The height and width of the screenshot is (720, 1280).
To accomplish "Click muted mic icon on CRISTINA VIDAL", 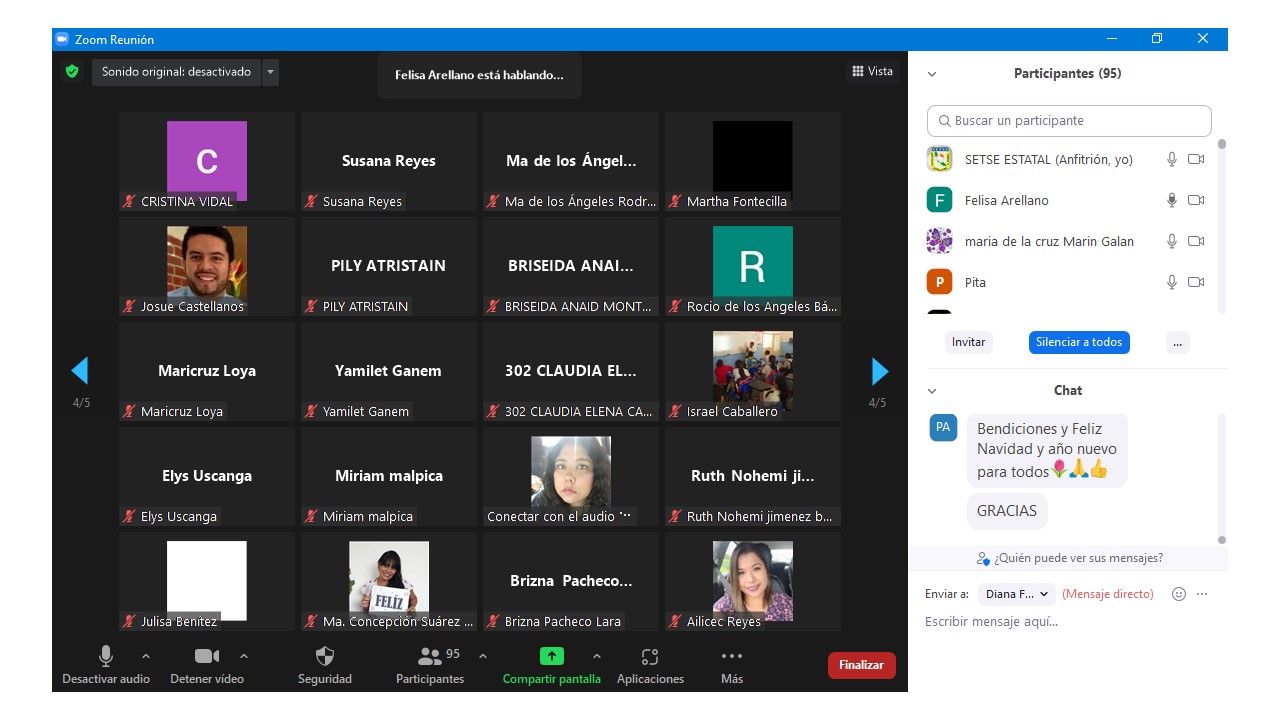I will 129,201.
